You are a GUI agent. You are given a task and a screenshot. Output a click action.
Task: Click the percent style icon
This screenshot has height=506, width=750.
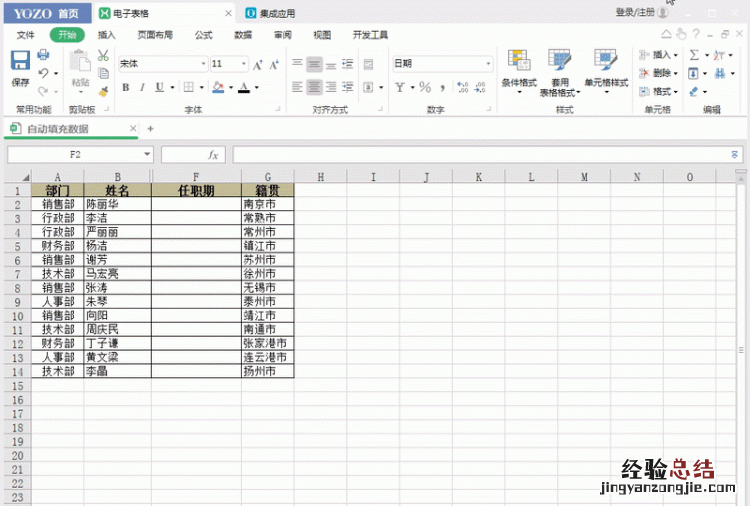[x=425, y=87]
